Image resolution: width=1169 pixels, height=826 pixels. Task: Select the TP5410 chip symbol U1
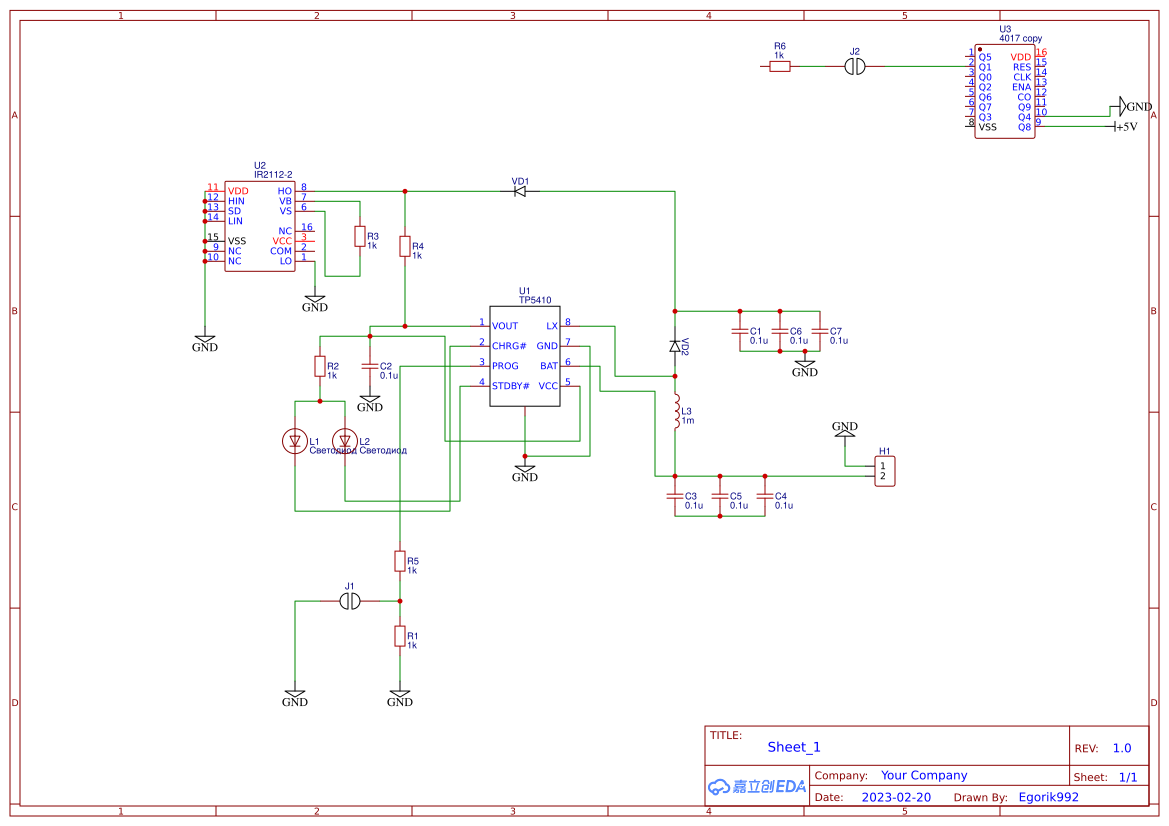click(524, 355)
